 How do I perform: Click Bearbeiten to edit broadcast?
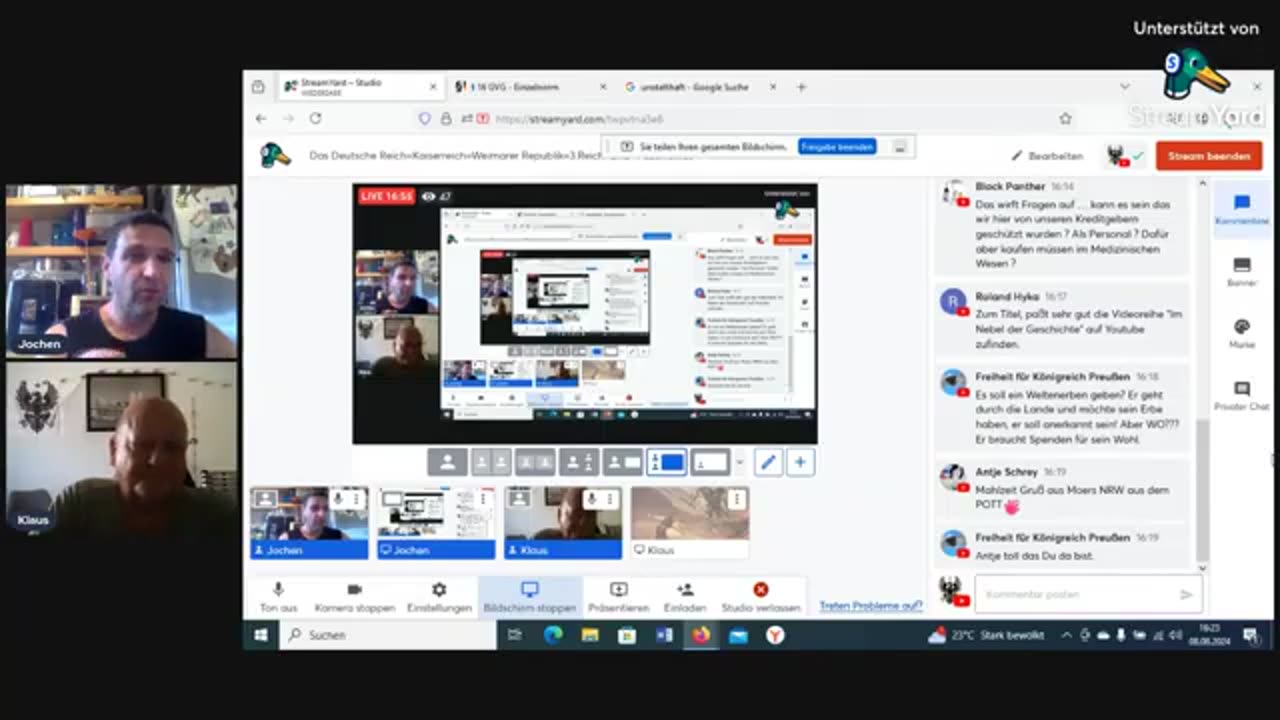pos(1047,156)
